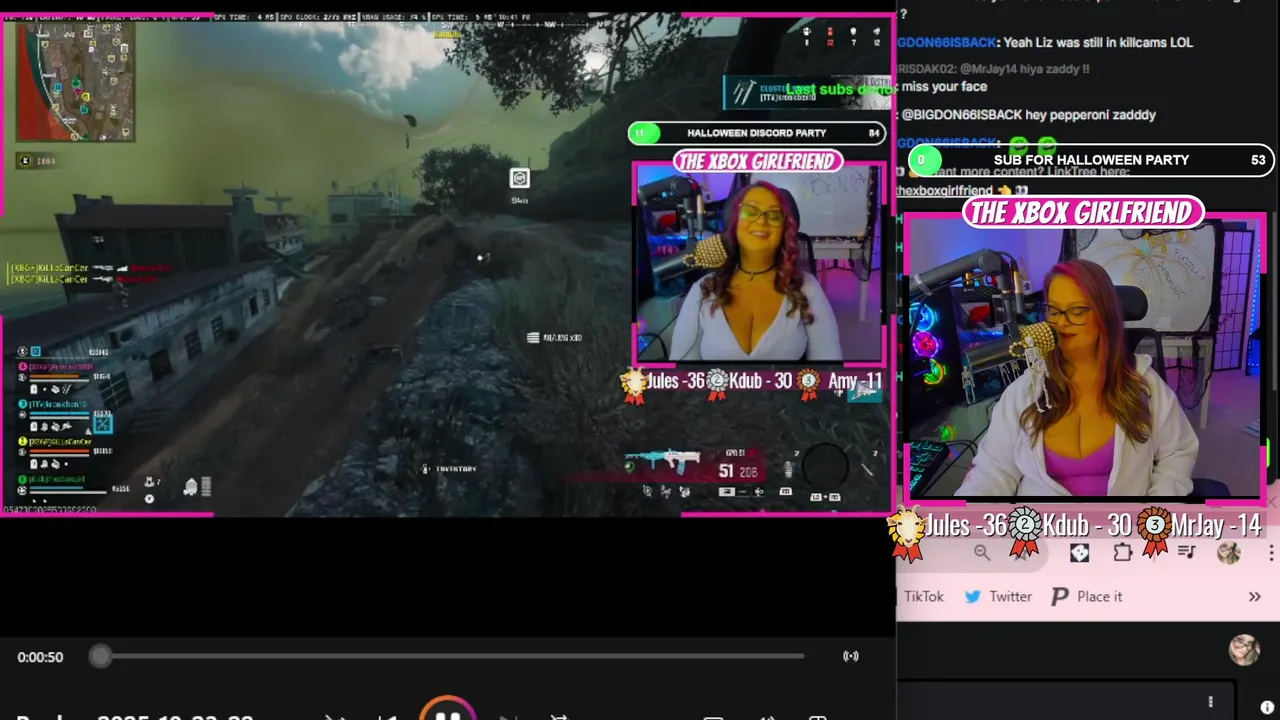1280x720 pixels.
Task: Click the game minimap in the video
Action: pos(75,82)
